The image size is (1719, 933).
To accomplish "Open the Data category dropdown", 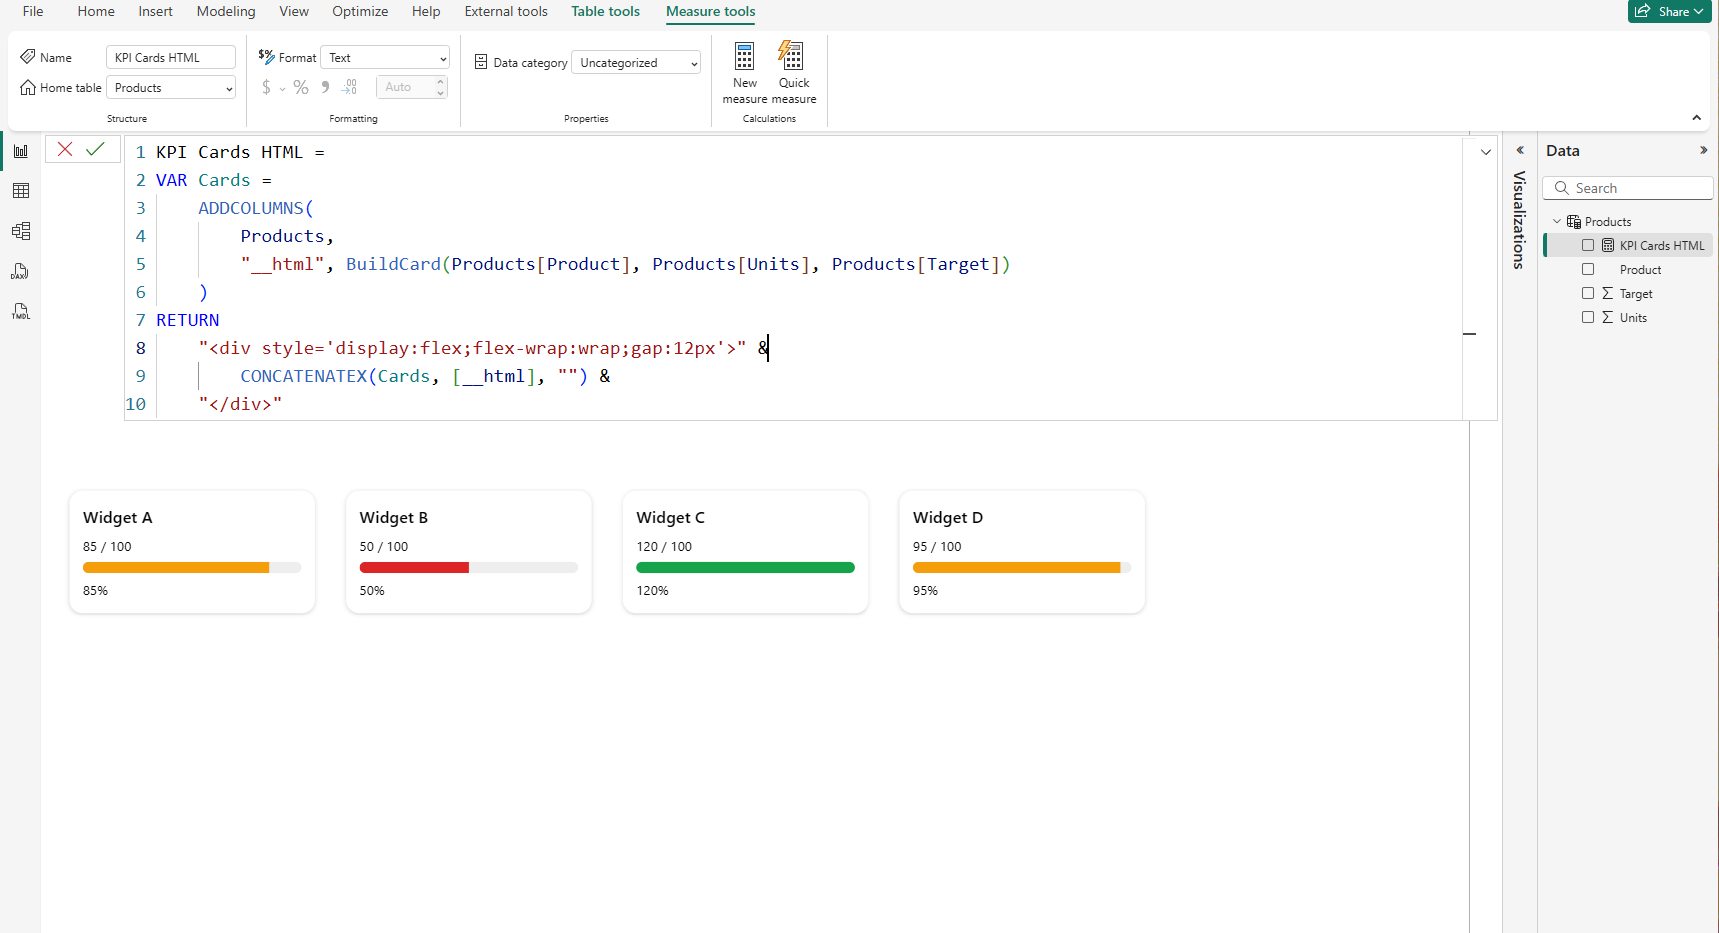I will coord(636,63).
